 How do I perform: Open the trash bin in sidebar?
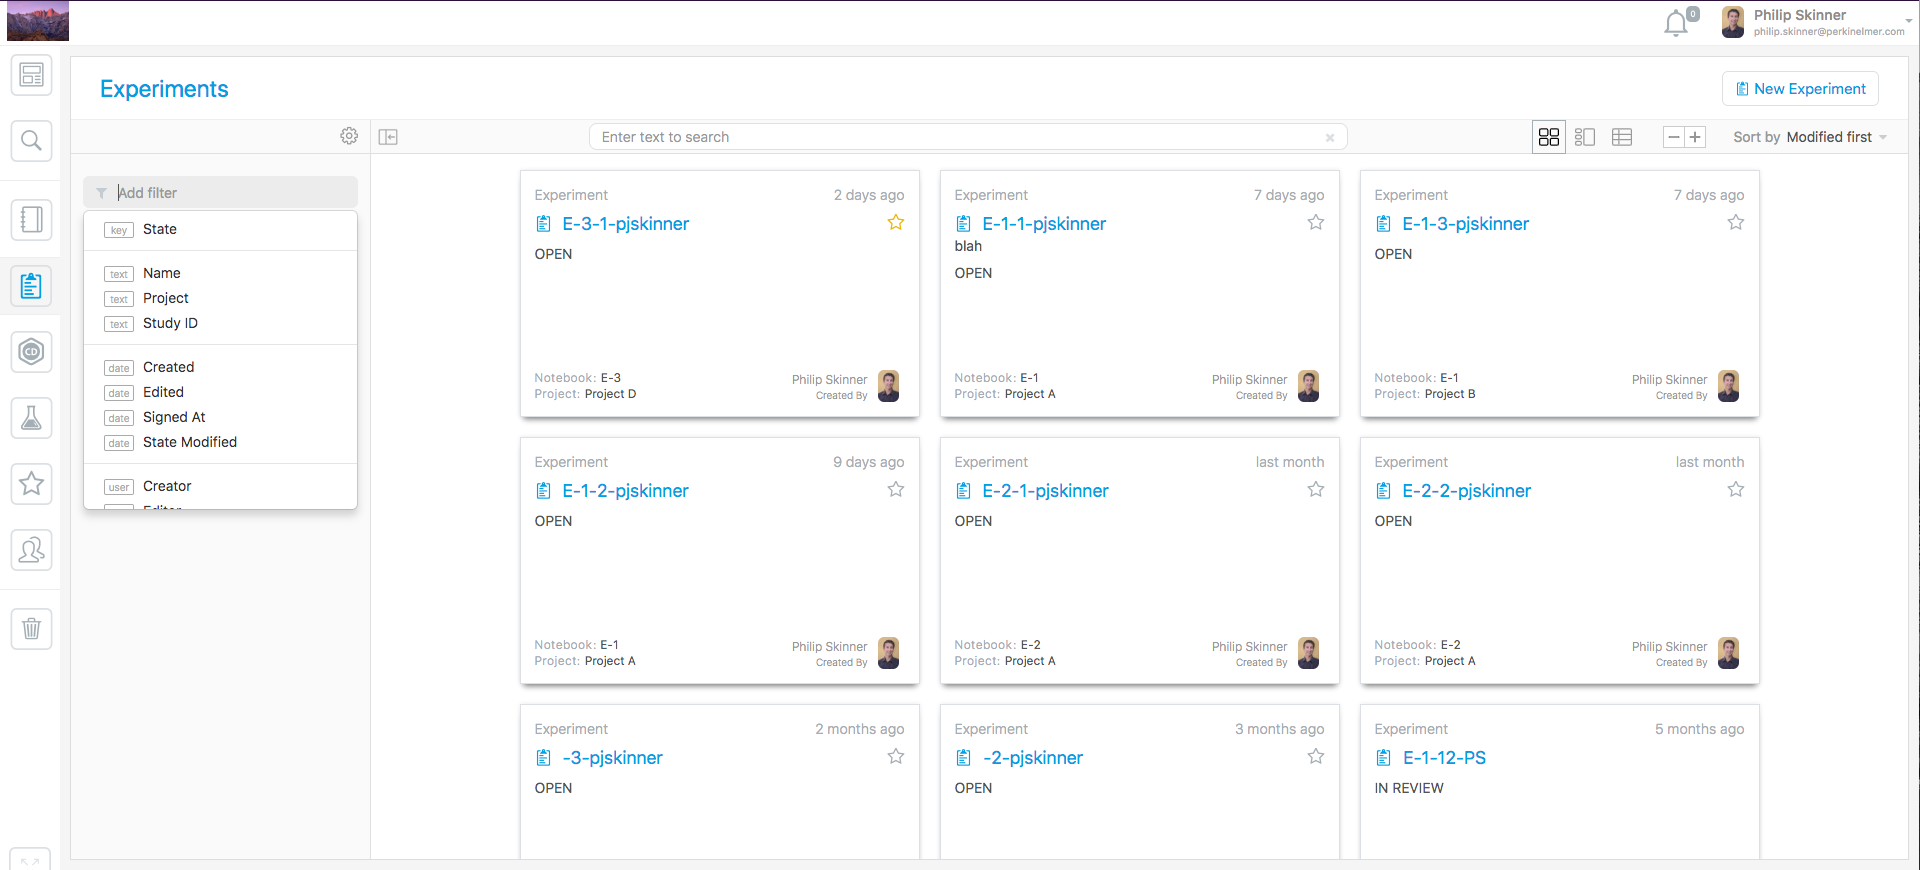click(31, 628)
